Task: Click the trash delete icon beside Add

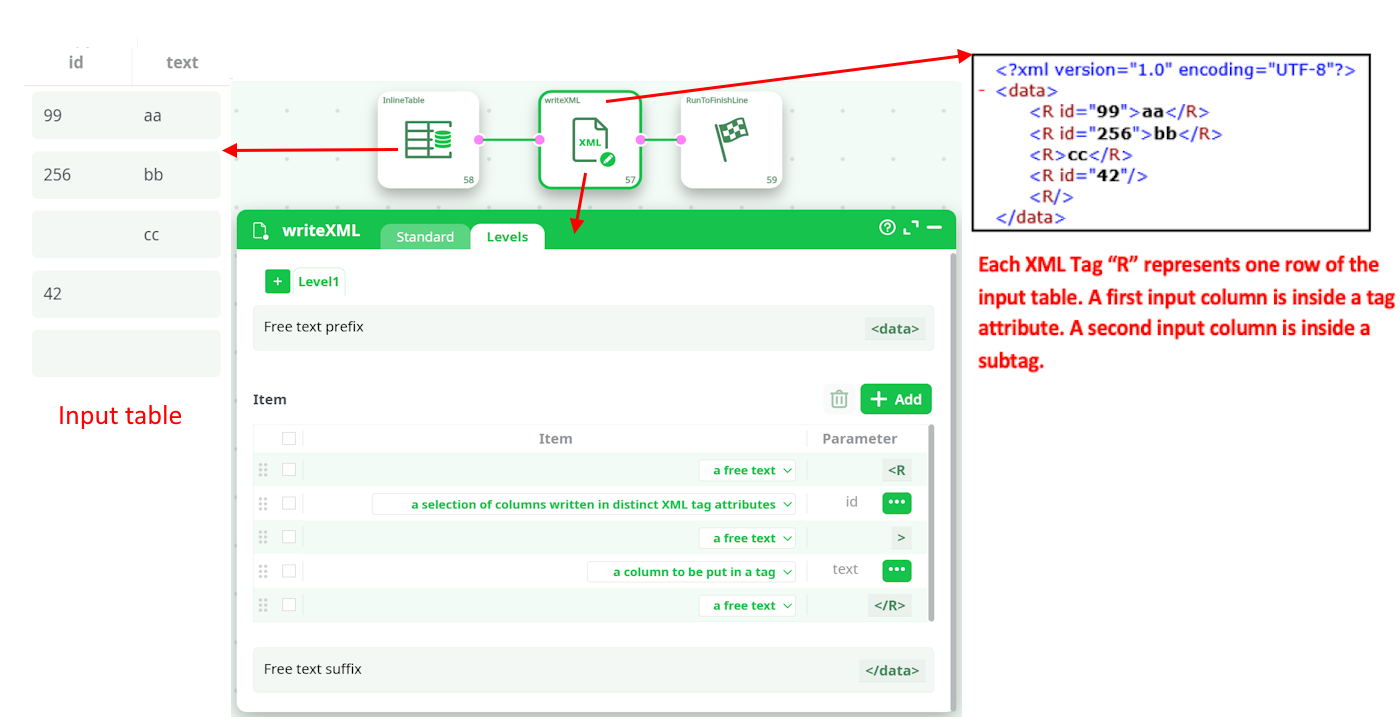Action: [839, 399]
